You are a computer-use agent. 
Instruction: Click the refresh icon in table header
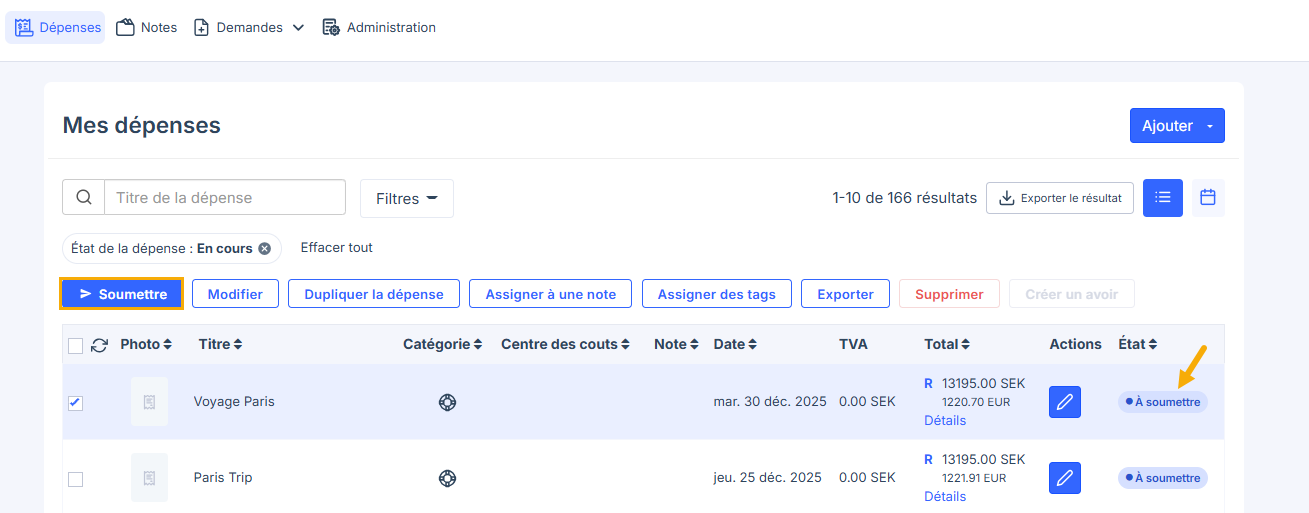tap(99, 345)
